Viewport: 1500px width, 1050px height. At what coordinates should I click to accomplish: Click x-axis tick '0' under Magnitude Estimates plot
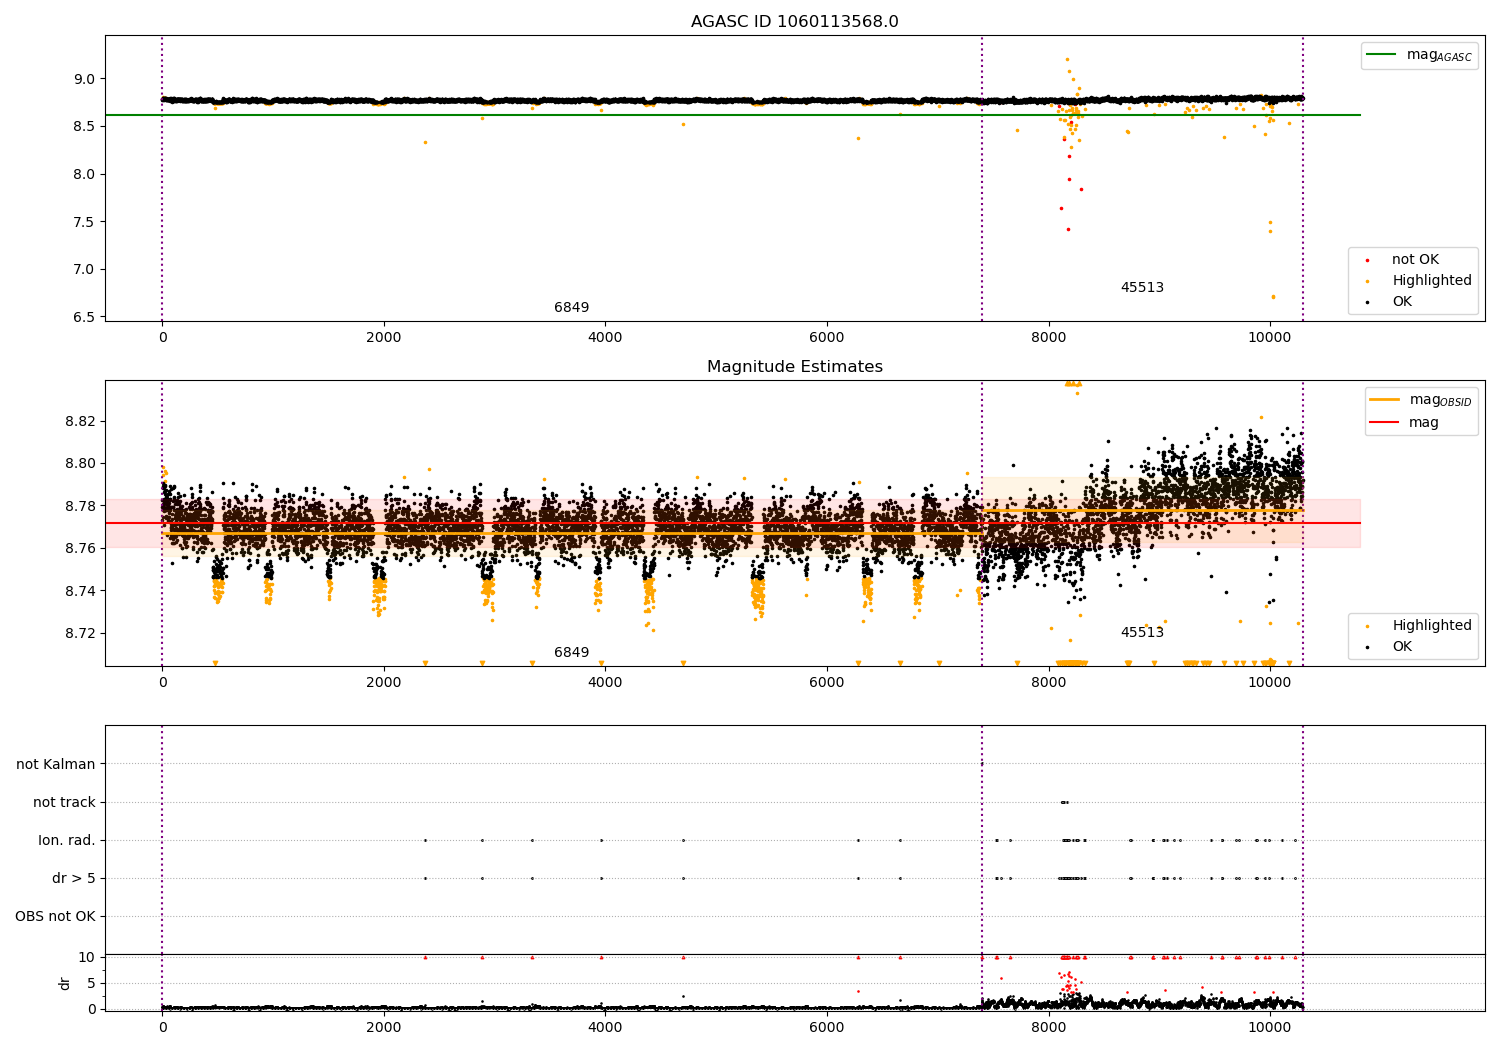(x=162, y=683)
